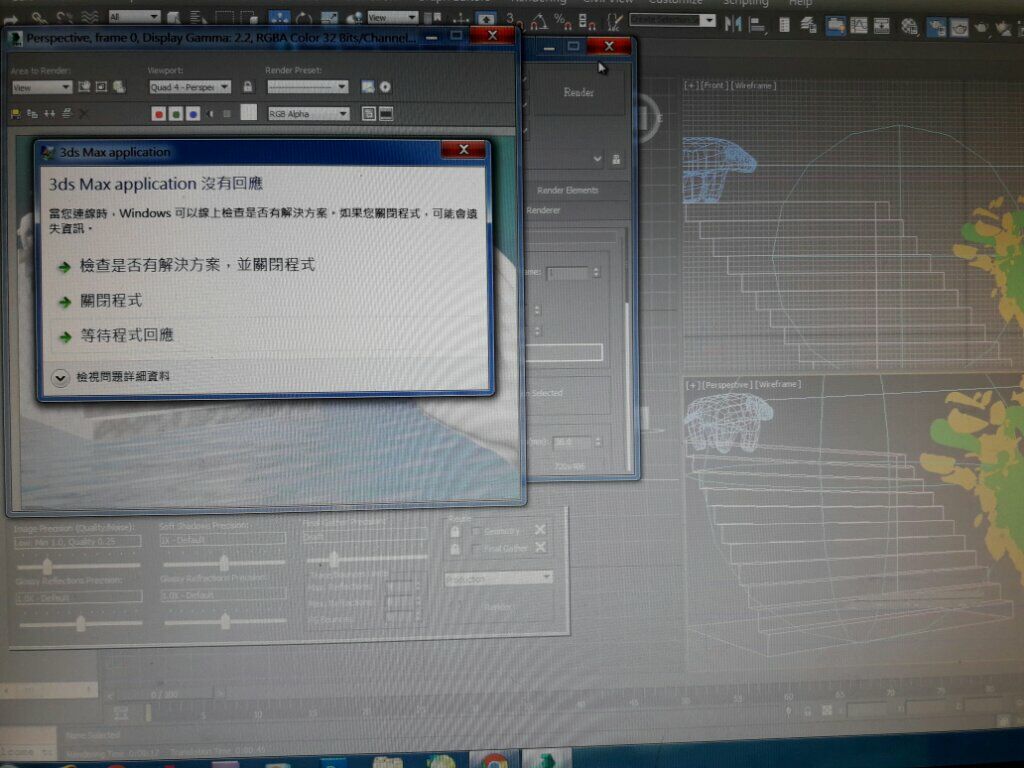Open the Material Editor toolbar icon

909,26
